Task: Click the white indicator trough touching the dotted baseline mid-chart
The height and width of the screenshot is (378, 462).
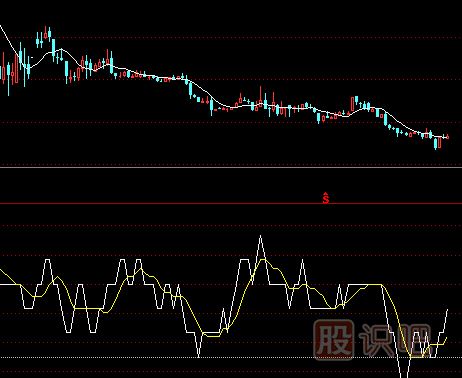Action: pyautogui.click(x=199, y=356)
